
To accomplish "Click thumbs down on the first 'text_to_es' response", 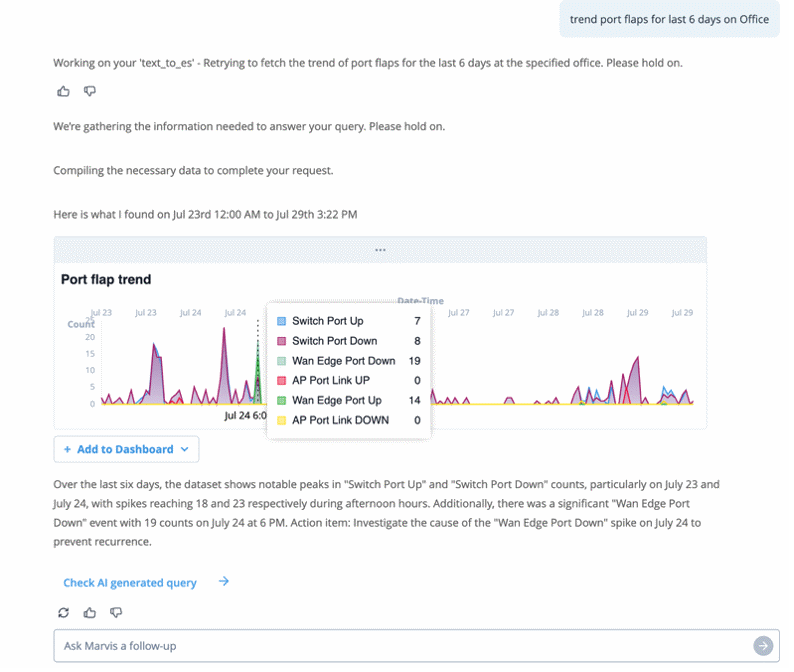I will pyautogui.click(x=90, y=92).
